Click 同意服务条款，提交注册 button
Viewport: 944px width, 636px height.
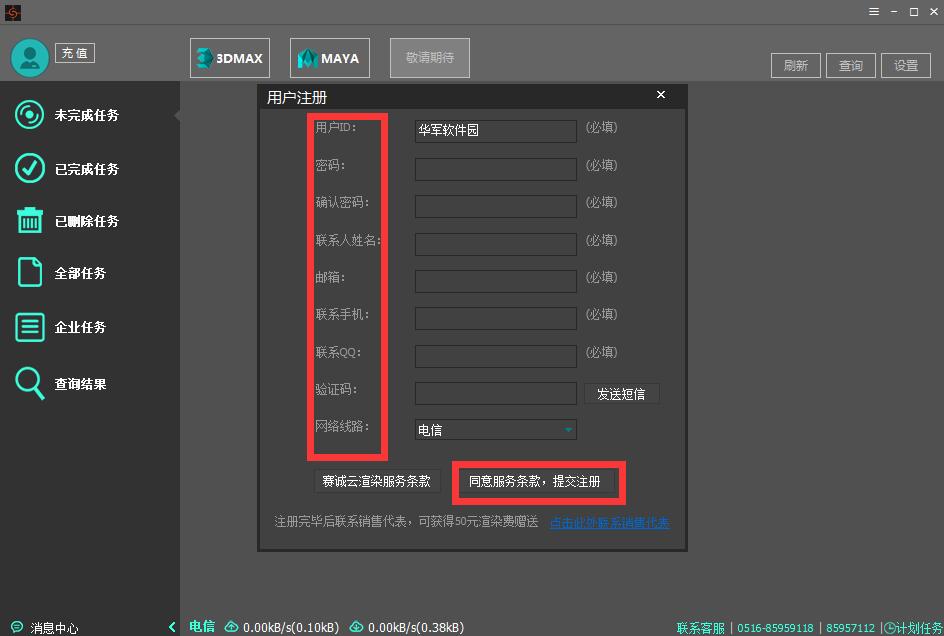pyautogui.click(x=535, y=481)
